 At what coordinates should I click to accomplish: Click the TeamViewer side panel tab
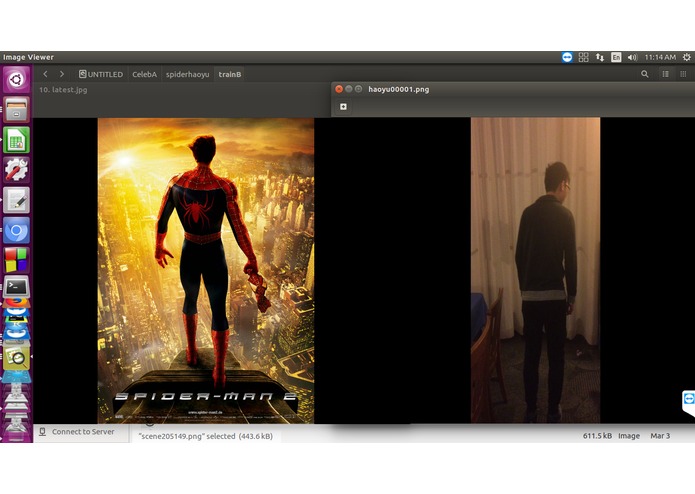(688, 403)
